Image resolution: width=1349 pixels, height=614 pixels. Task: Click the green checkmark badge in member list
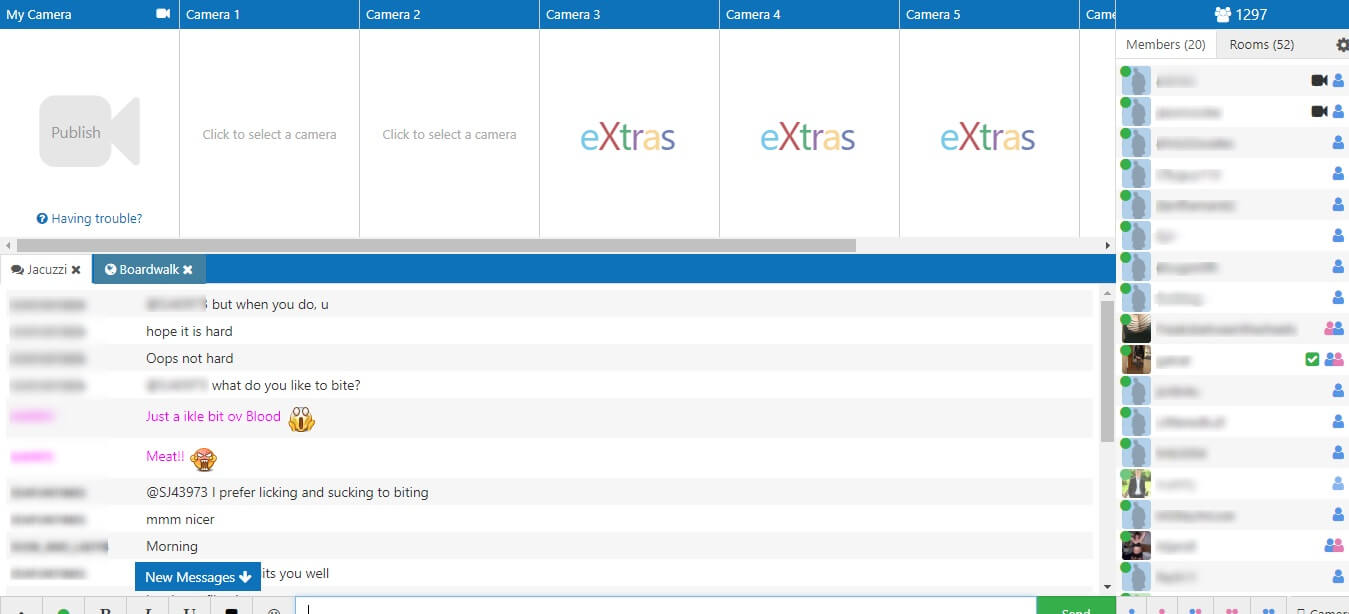1312,359
